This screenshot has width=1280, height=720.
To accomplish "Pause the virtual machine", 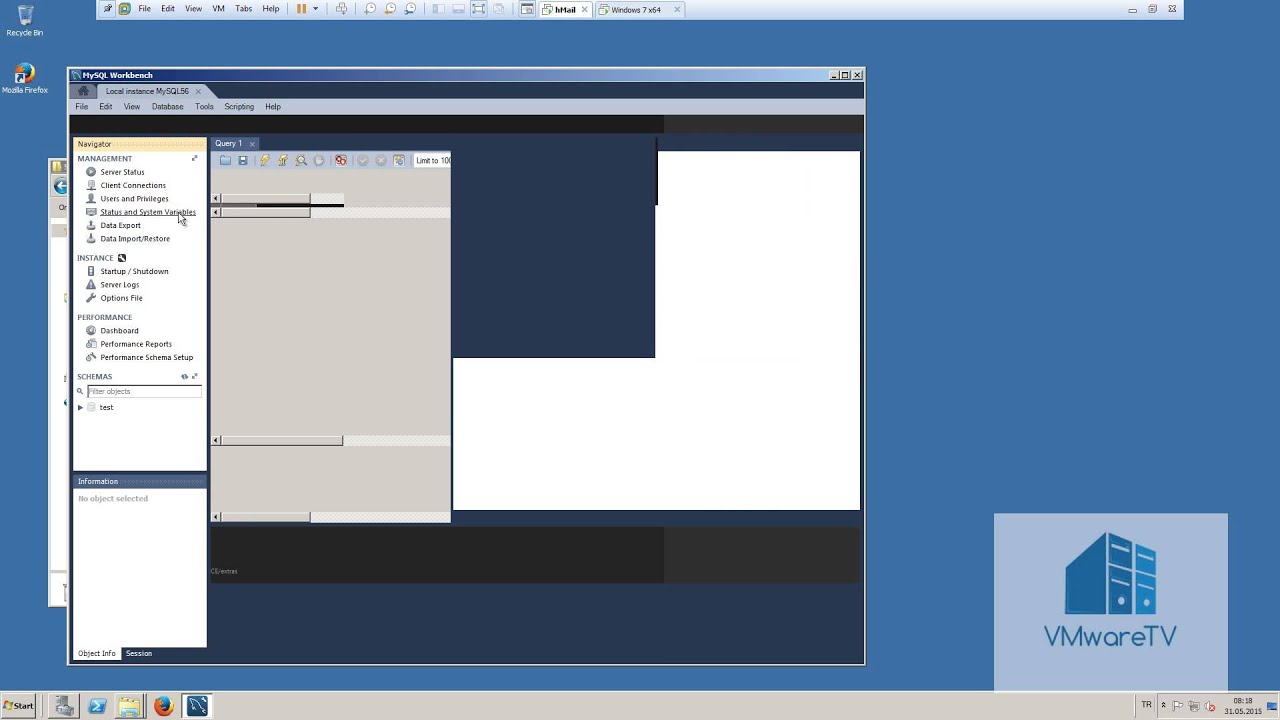I will point(301,9).
